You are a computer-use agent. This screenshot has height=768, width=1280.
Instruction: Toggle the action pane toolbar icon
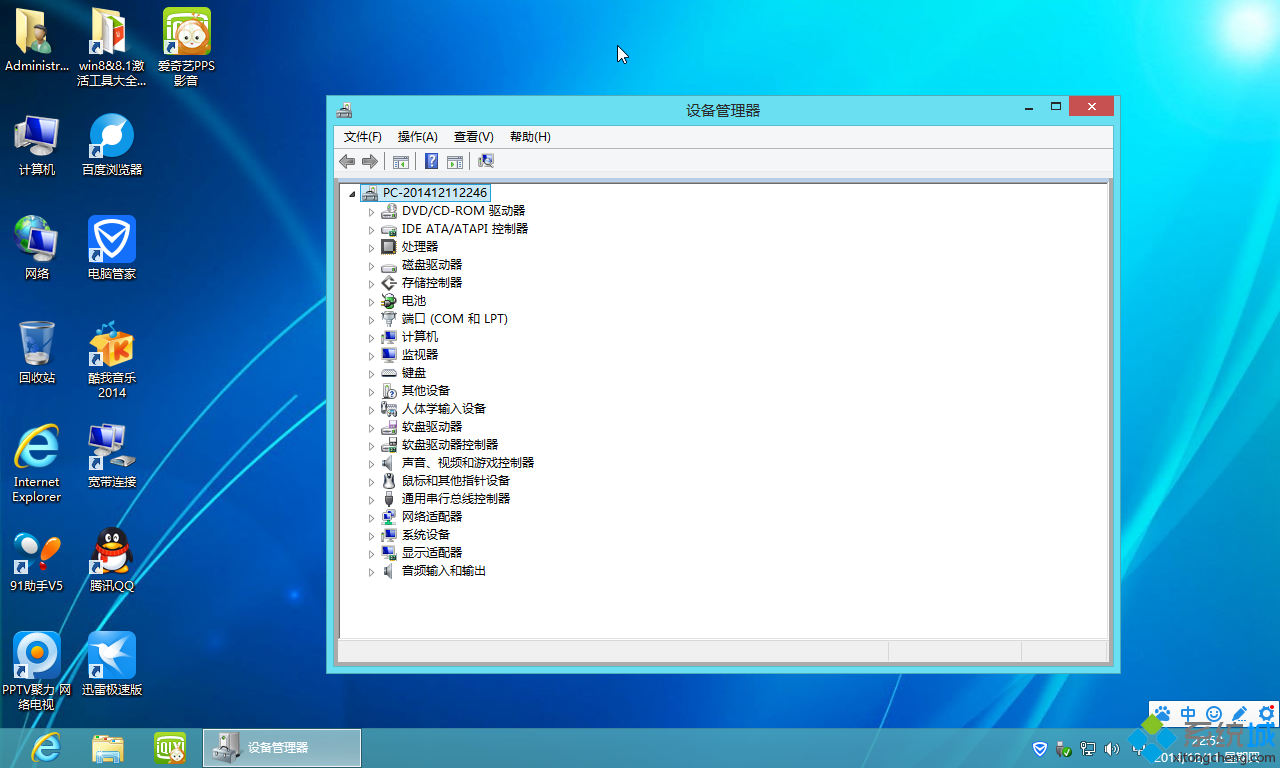pyautogui.click(x=455, y=162)
